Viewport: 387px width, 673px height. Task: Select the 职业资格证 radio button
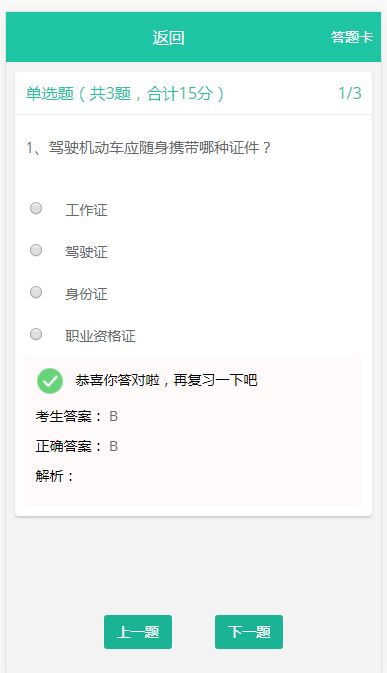(36, 334)
